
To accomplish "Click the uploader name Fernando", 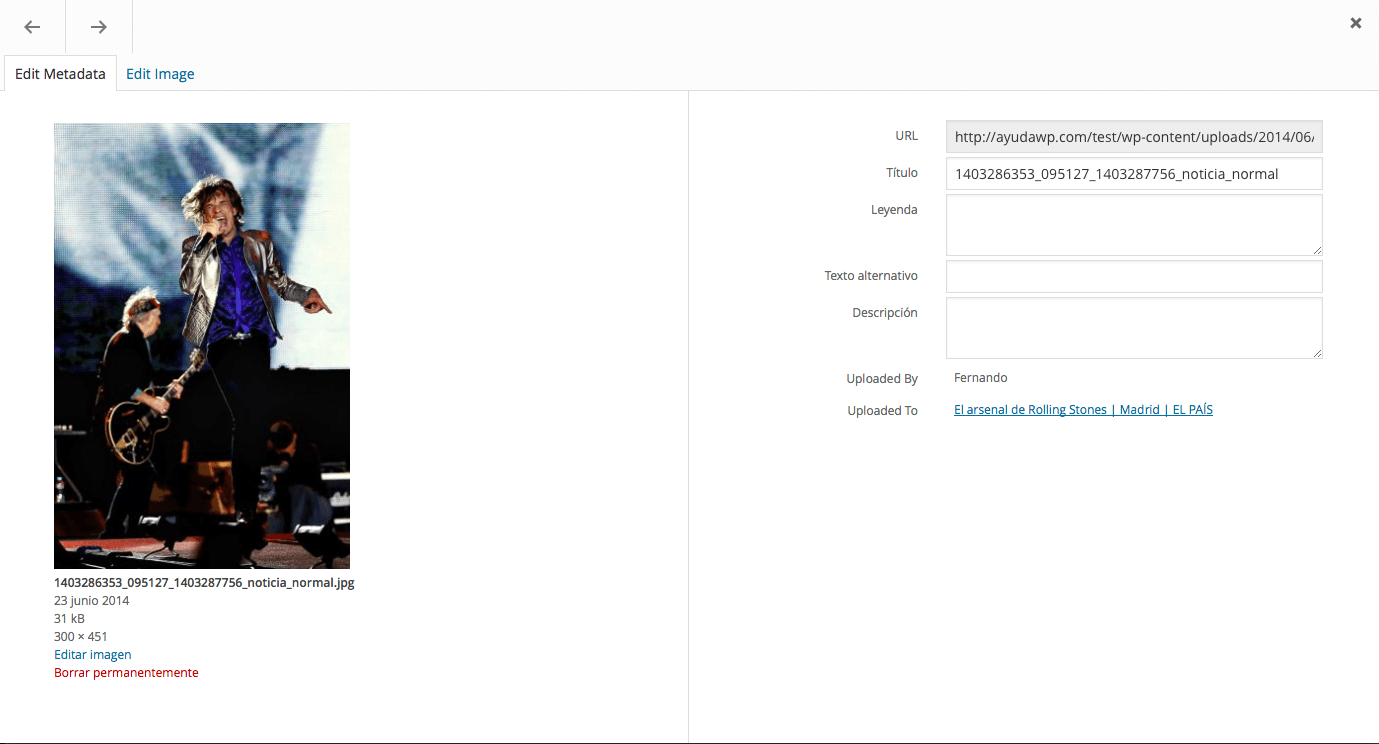I will tap(980, 378).
